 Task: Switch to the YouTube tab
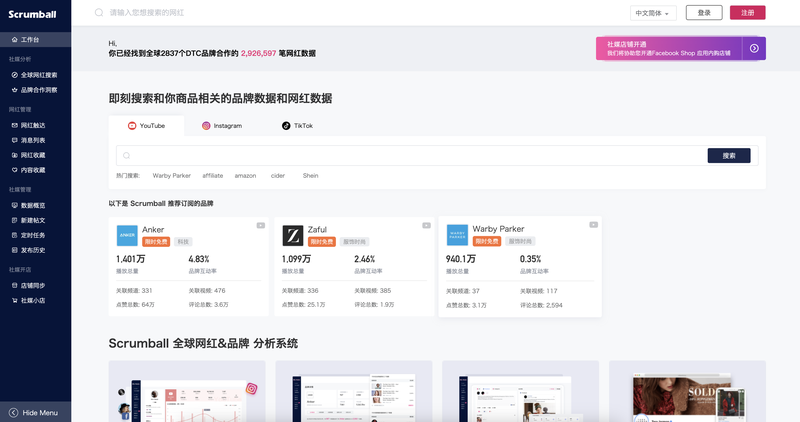tap(146, 126)
